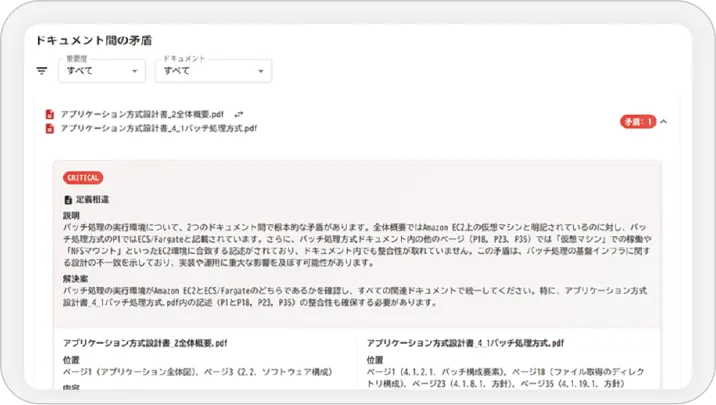Click the swap arrows icon beside 2全体概要.pdf
The image size is (716, 405).
pyautogui.click(x=239, y=114)
